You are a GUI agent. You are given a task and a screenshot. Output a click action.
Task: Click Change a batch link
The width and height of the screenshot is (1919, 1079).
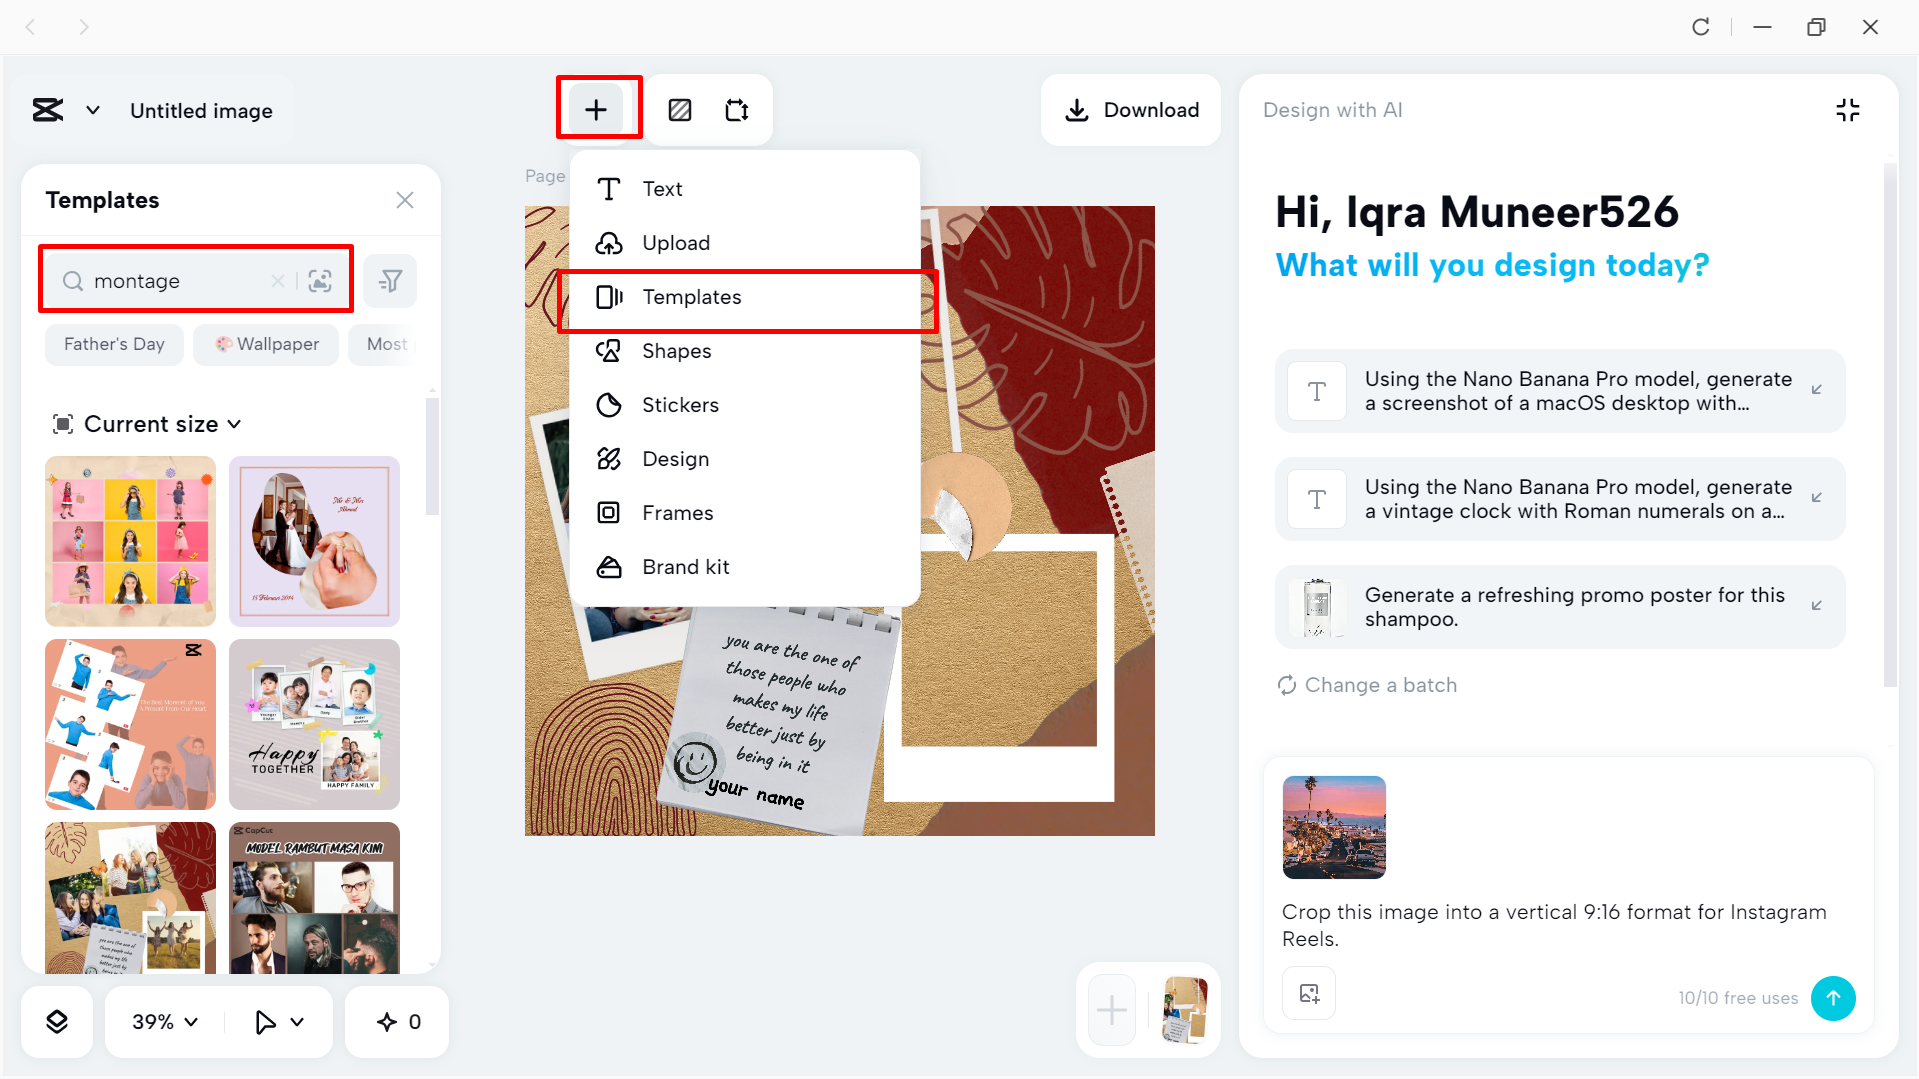tap(1367, 685)
